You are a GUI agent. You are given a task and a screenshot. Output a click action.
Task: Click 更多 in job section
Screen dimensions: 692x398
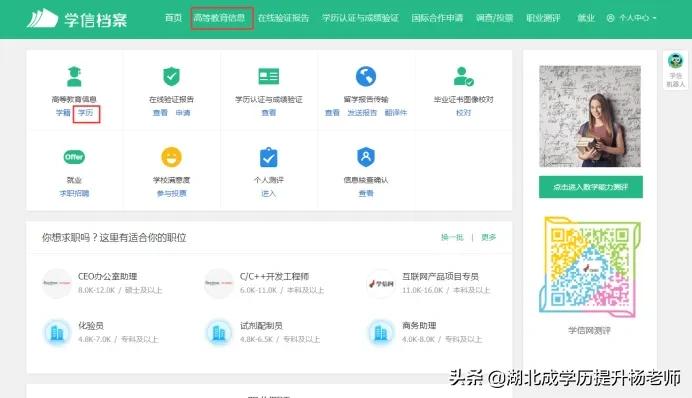489,237
